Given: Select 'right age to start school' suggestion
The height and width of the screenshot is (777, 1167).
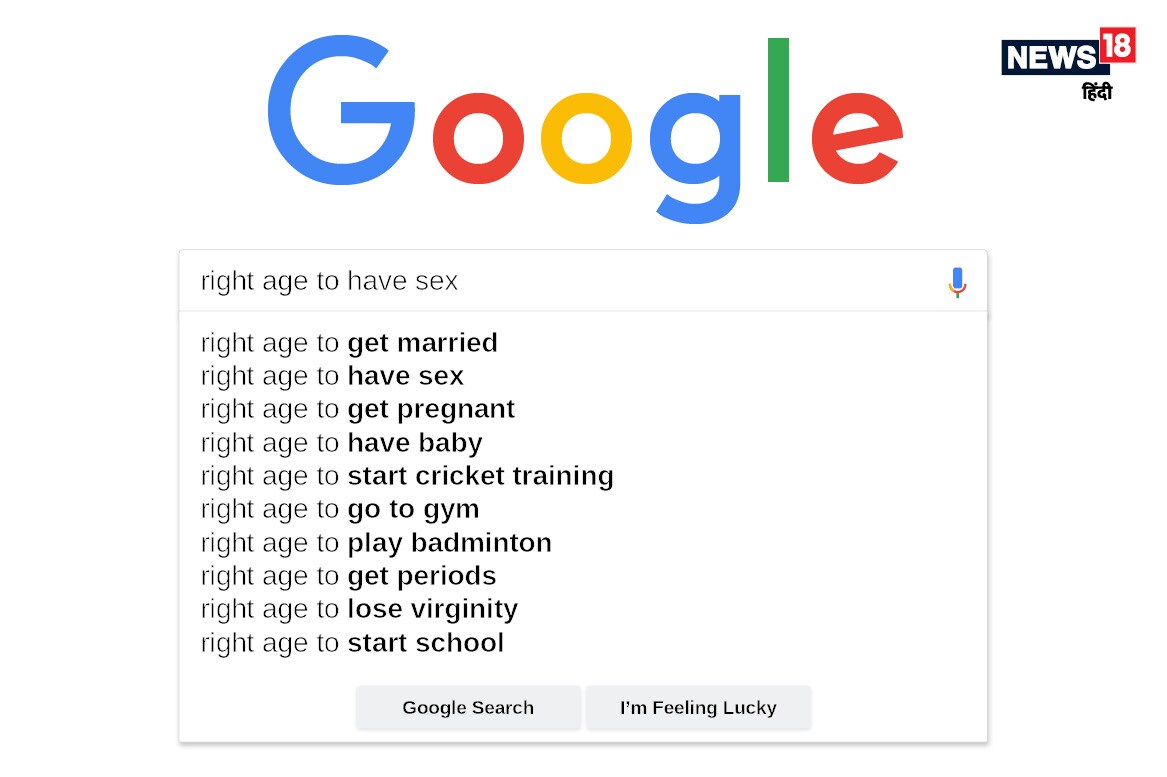Looking at the screenshot, I should pyautogui.click(x=352, y=643).
